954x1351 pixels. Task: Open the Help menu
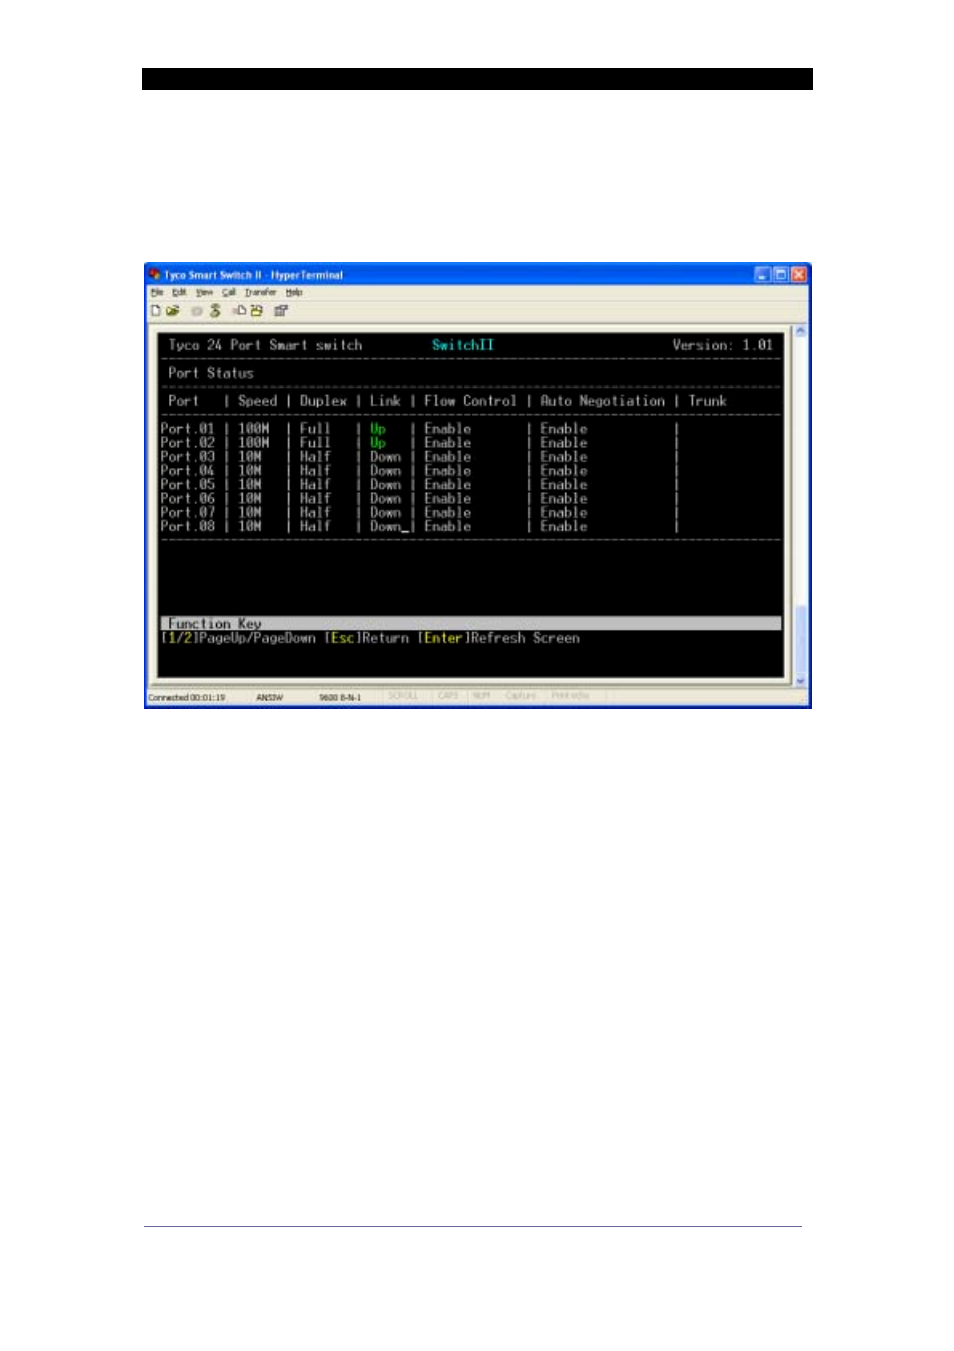(294, 293)
